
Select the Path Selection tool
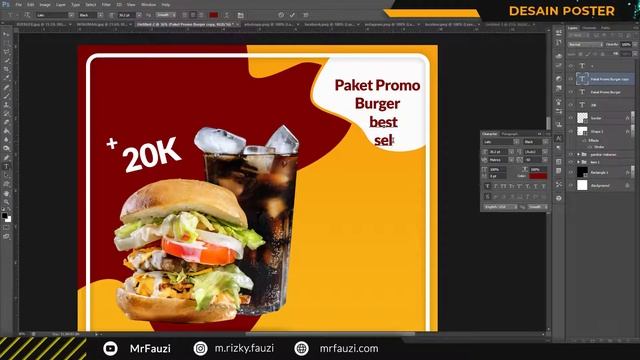[7, 175]
